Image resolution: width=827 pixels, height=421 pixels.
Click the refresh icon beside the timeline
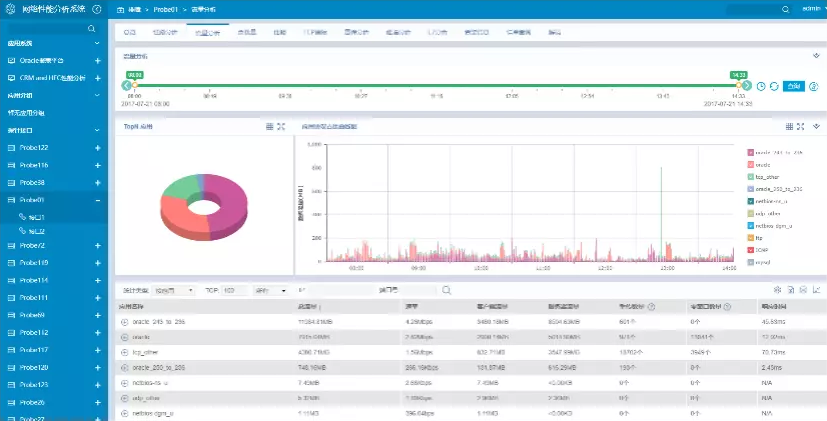click(774, 87)
